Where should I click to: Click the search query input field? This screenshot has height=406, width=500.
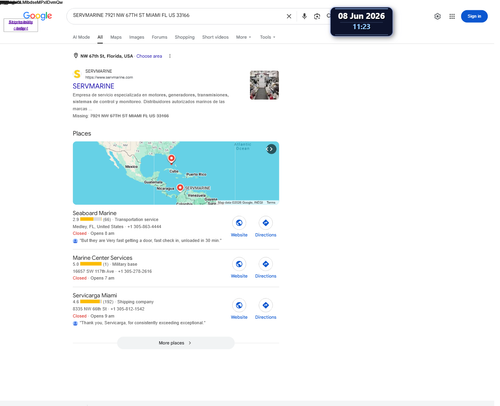177,15
